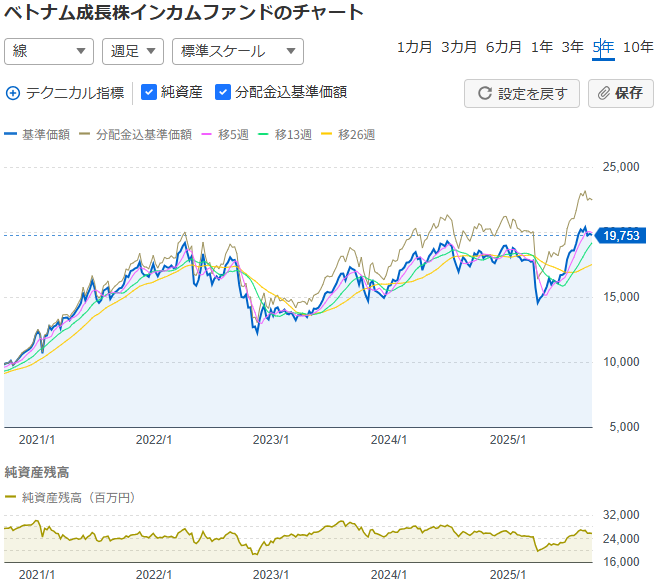Screen dimensions: 657x586
Task: Expand the 週足 interval dropdown
Action: click(133, 51)
